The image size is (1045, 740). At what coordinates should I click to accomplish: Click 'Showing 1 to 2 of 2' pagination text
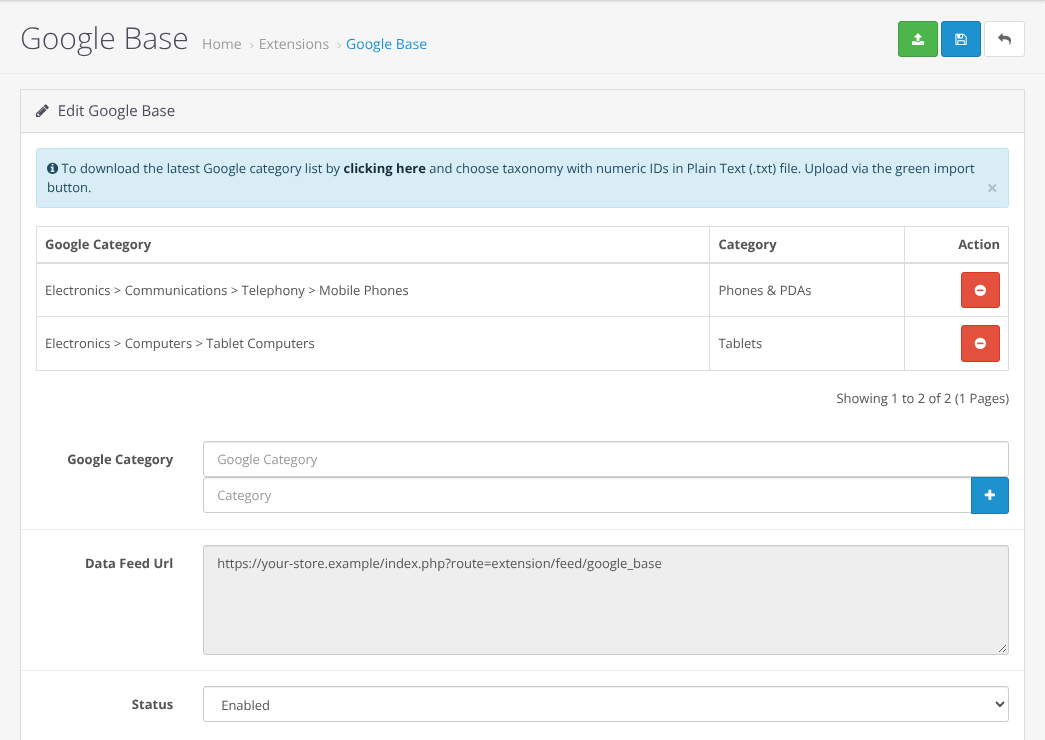[922, 399]
